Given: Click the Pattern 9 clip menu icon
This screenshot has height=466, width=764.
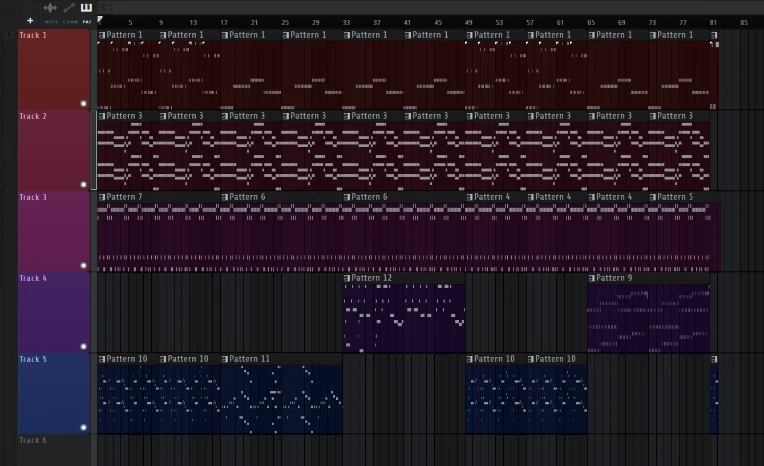Looking at the screenshot, I should tap(592, 278).
